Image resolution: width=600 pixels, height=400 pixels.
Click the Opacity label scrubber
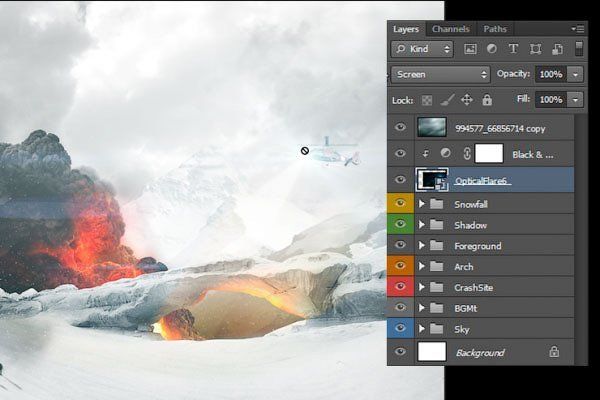(513, 74)
